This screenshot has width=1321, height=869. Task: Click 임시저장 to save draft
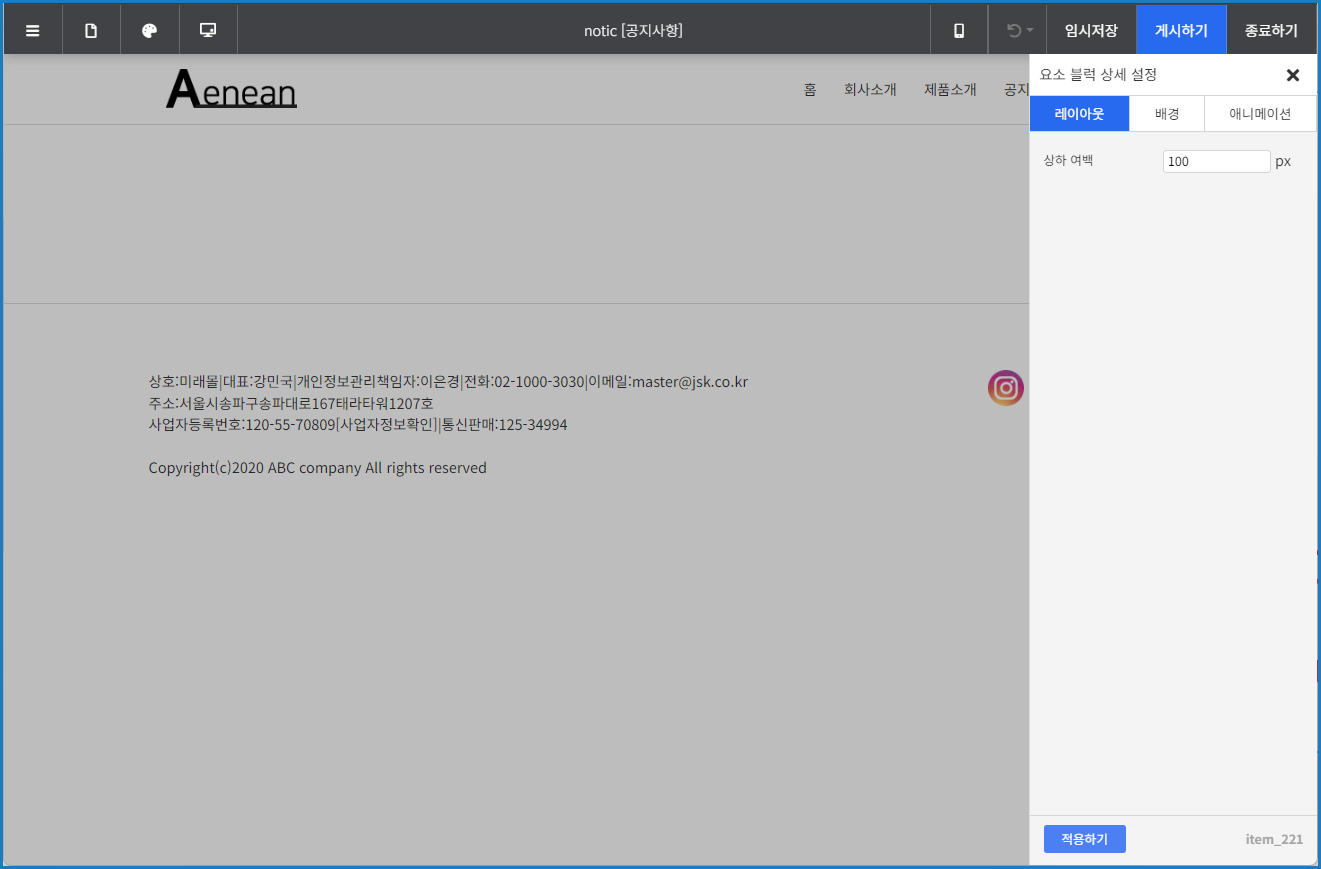pyautogui.click(x=1091, y=30)
